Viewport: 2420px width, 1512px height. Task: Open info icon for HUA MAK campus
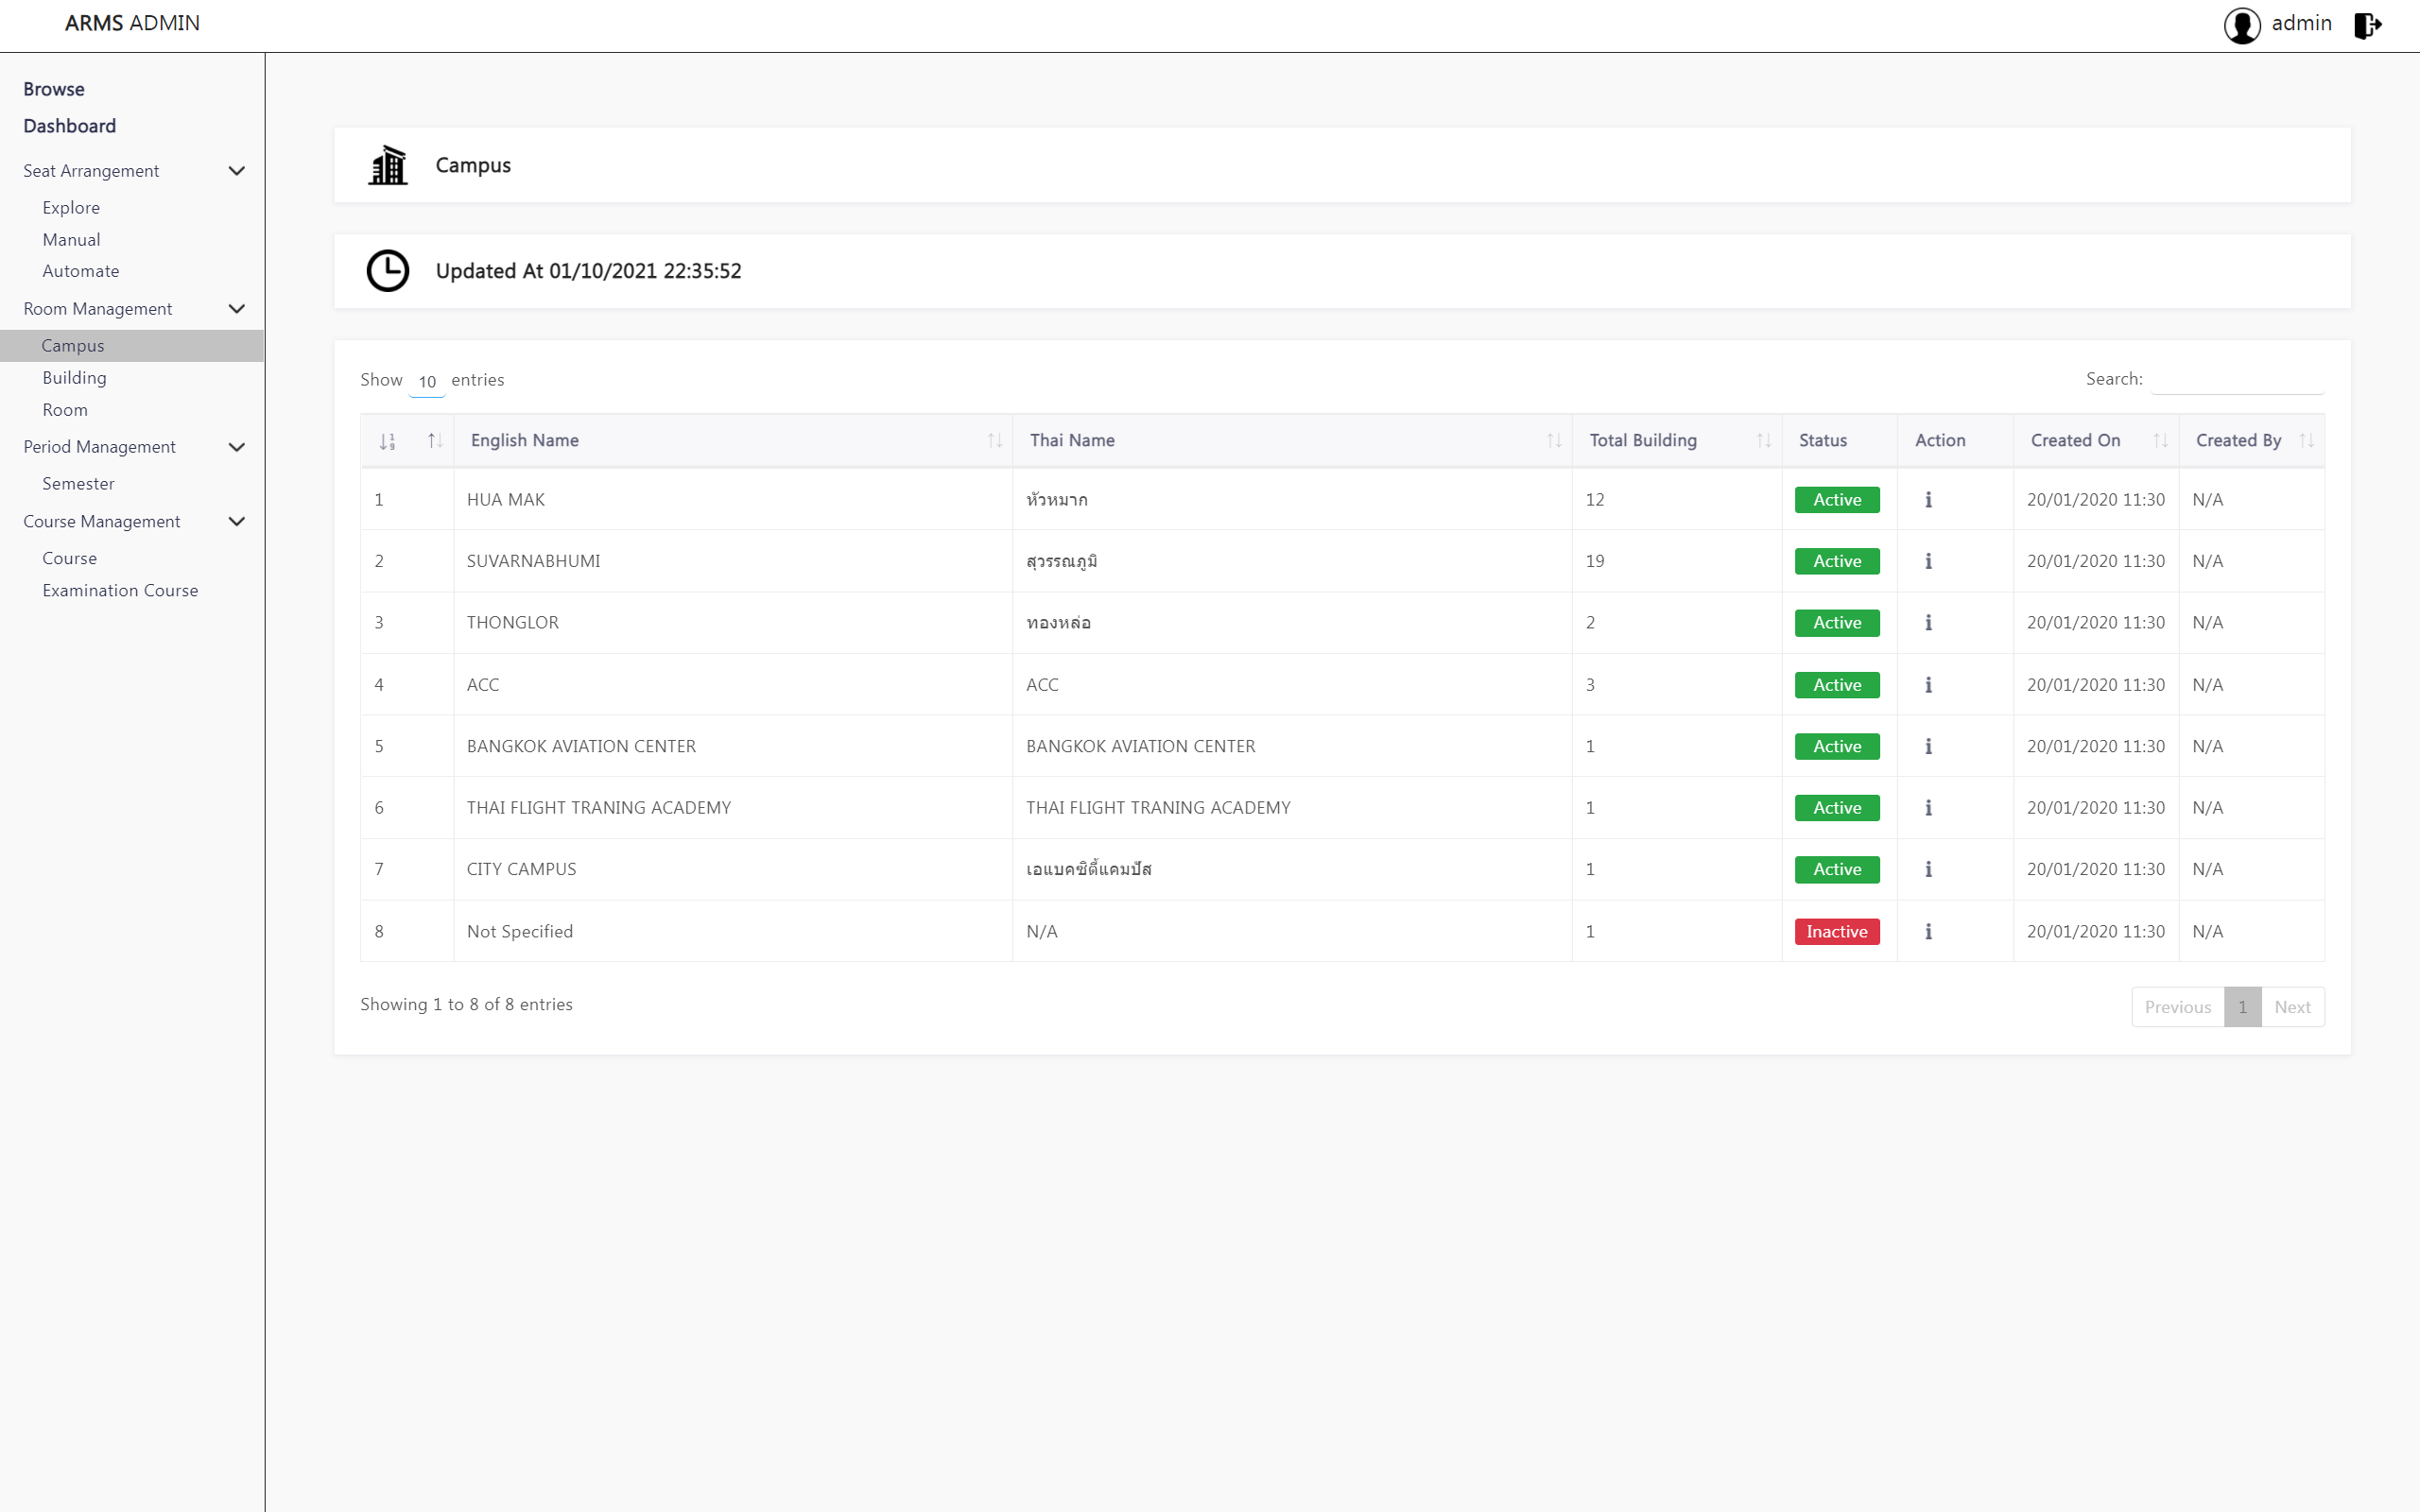pos(1928,499)
